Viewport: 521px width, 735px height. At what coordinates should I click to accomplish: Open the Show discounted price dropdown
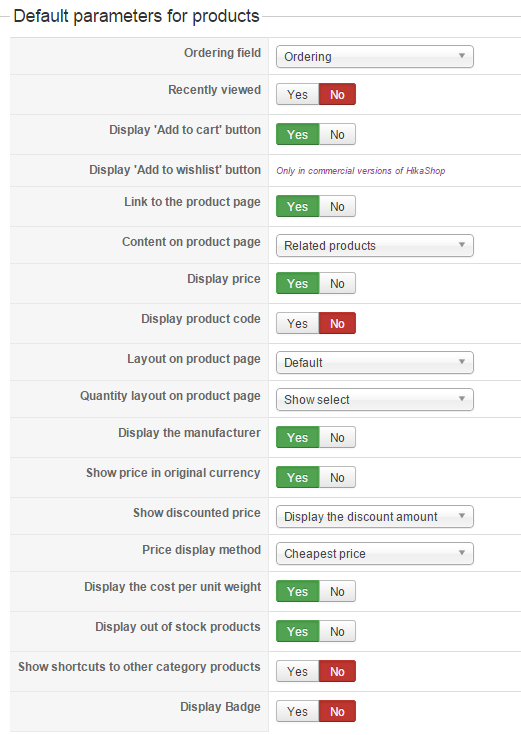point(375,517)
